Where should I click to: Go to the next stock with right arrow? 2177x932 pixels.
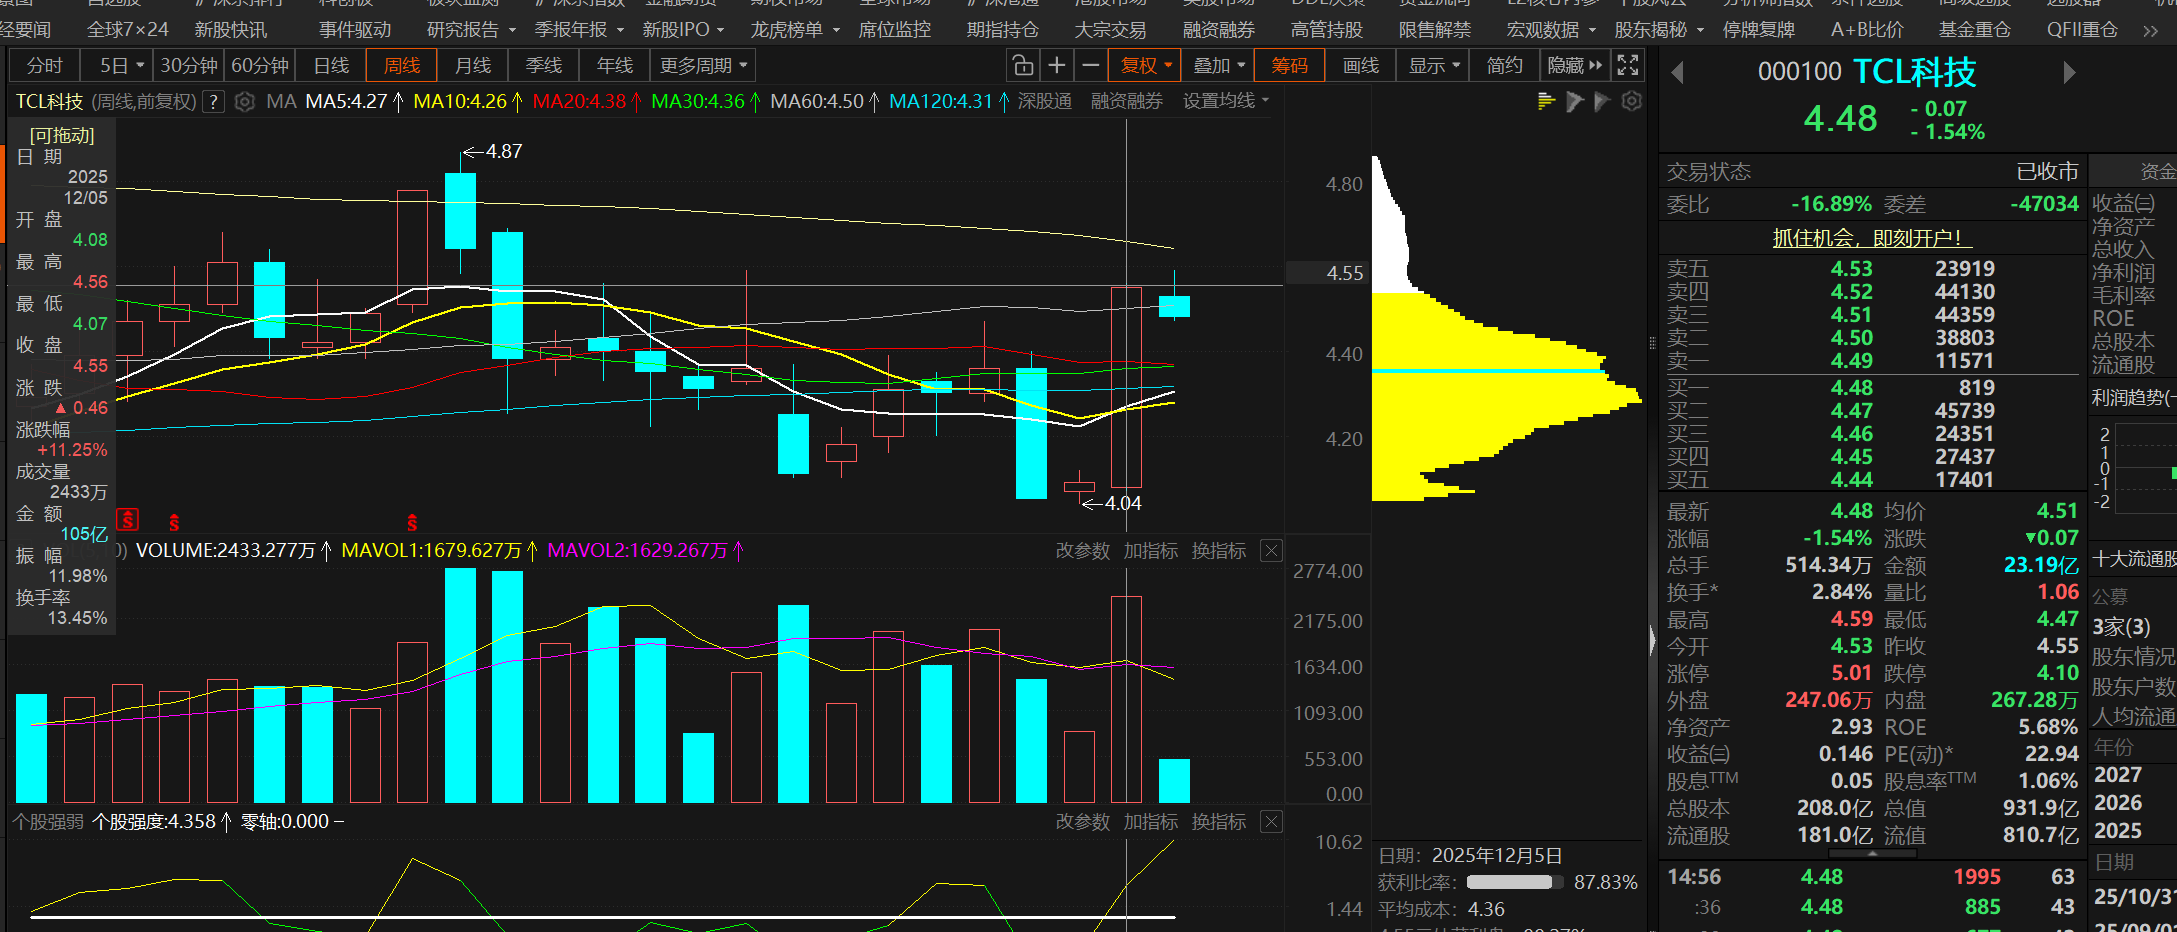[x=2069, y=73]
